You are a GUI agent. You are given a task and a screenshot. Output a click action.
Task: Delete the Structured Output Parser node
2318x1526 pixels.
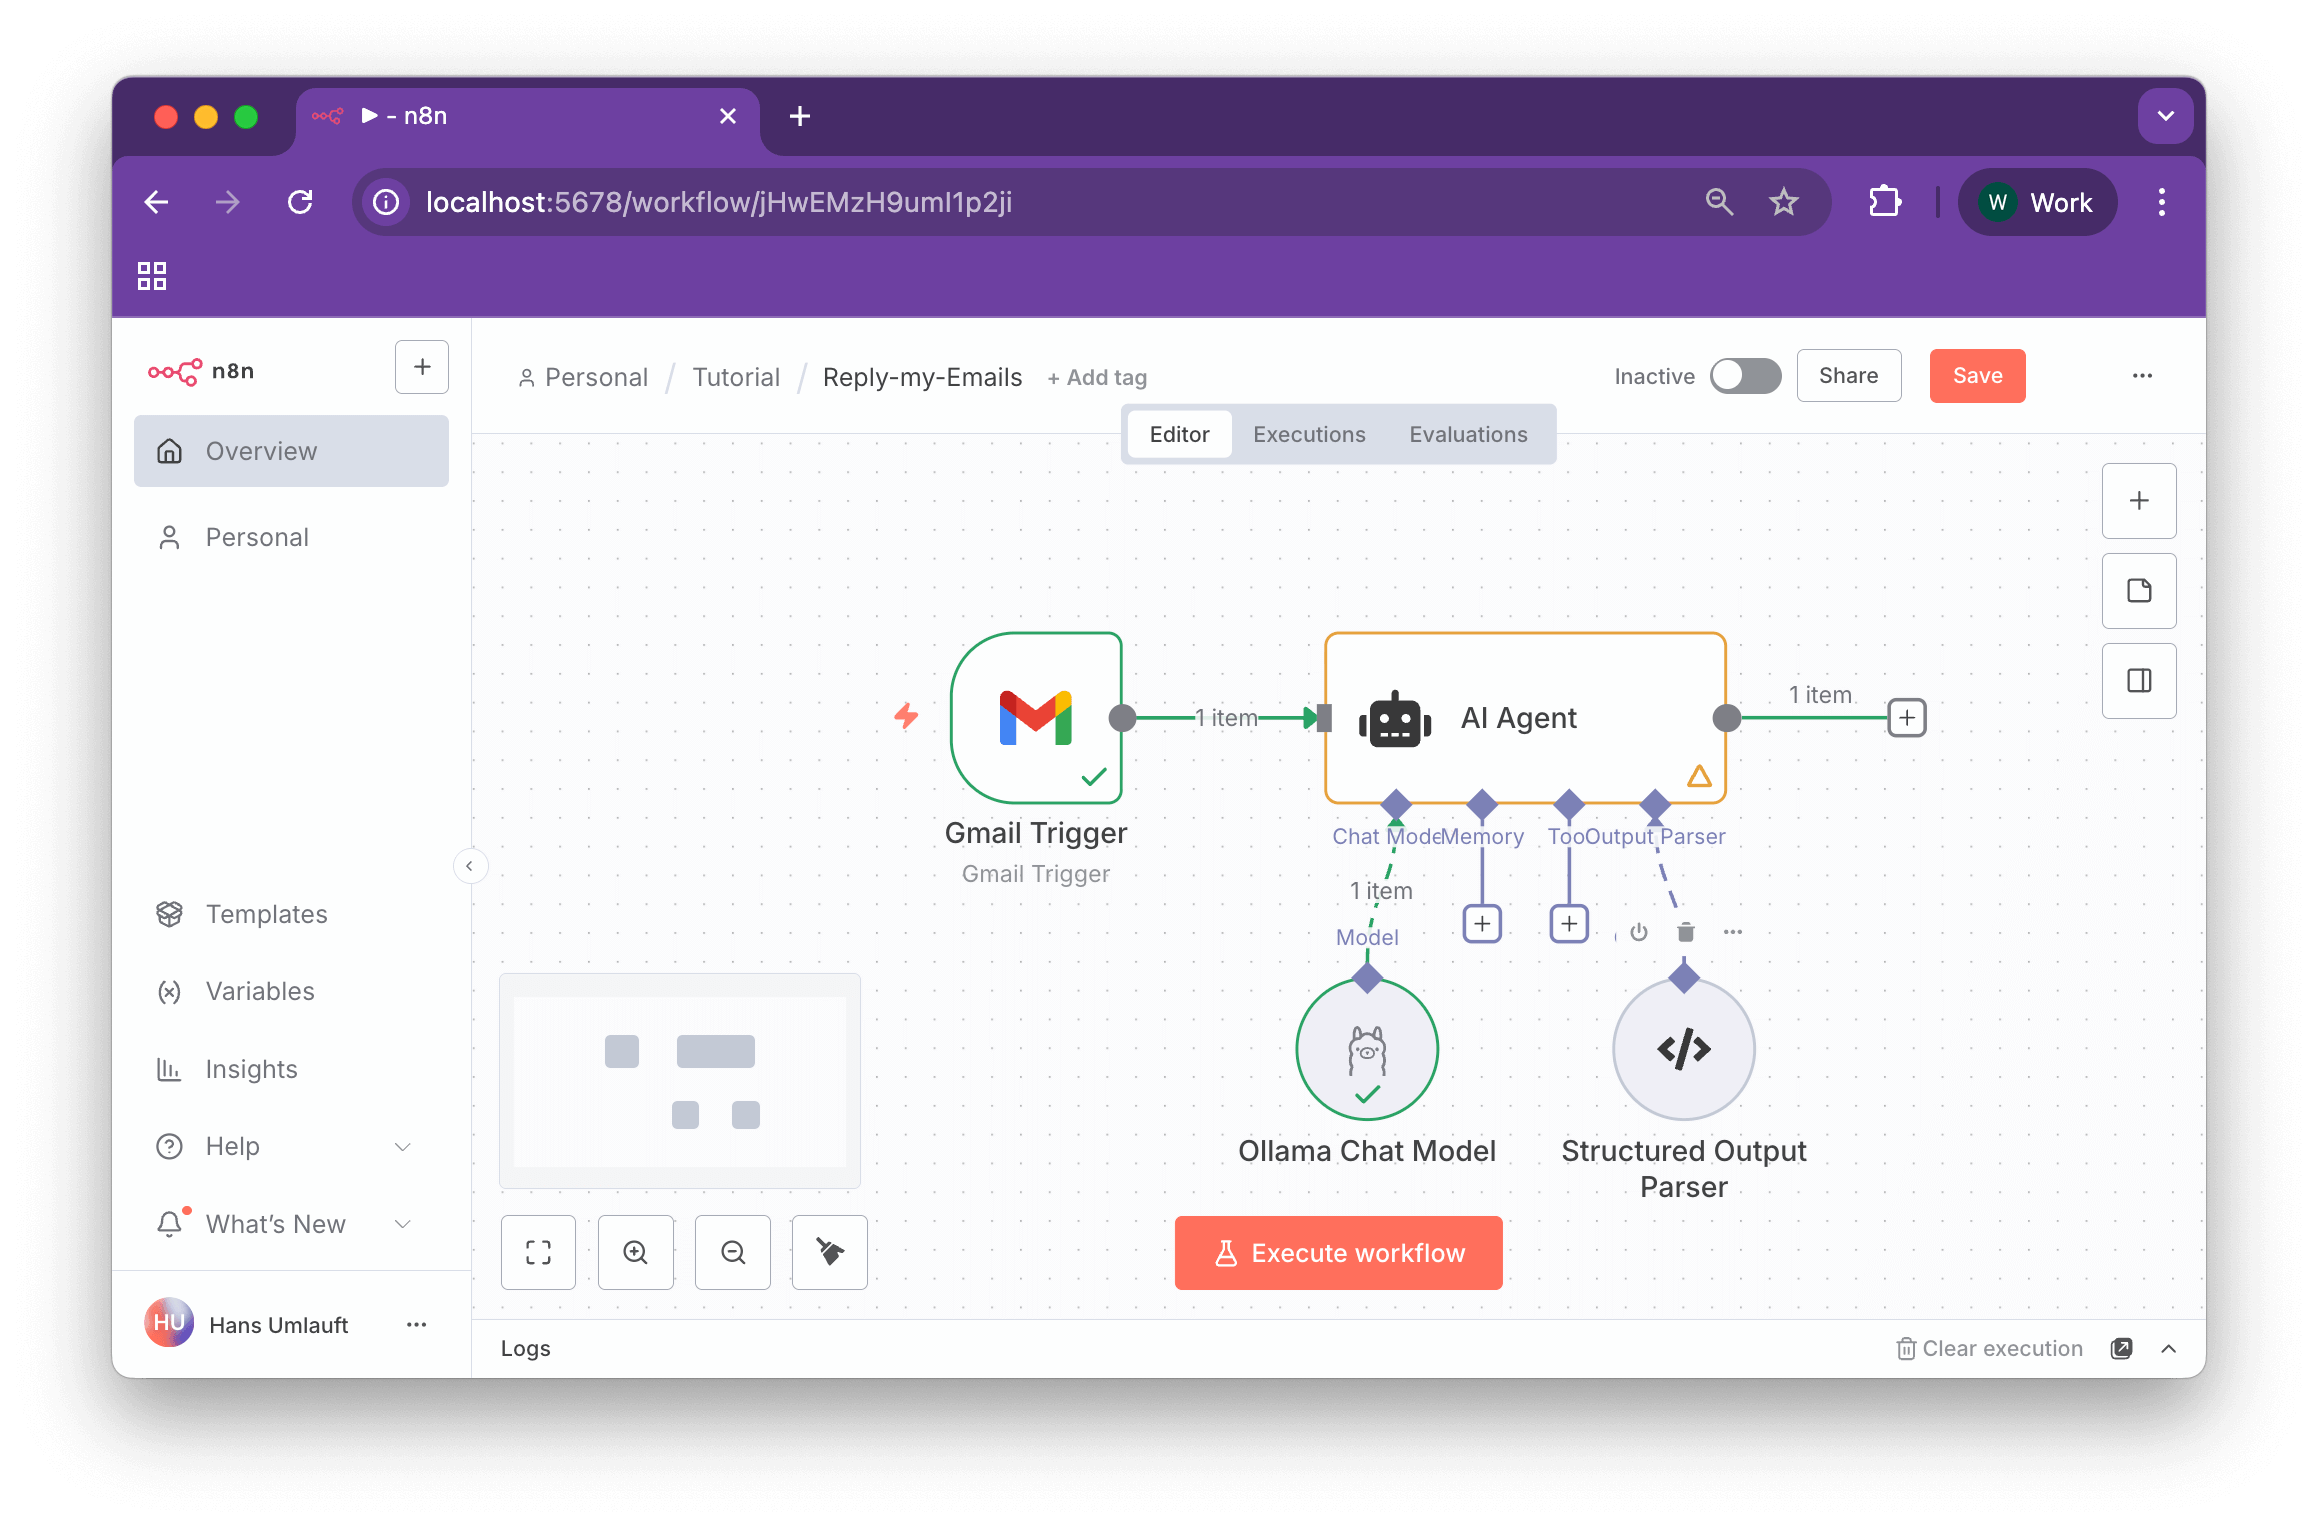pyautogui.click(x=1686, y=932)
